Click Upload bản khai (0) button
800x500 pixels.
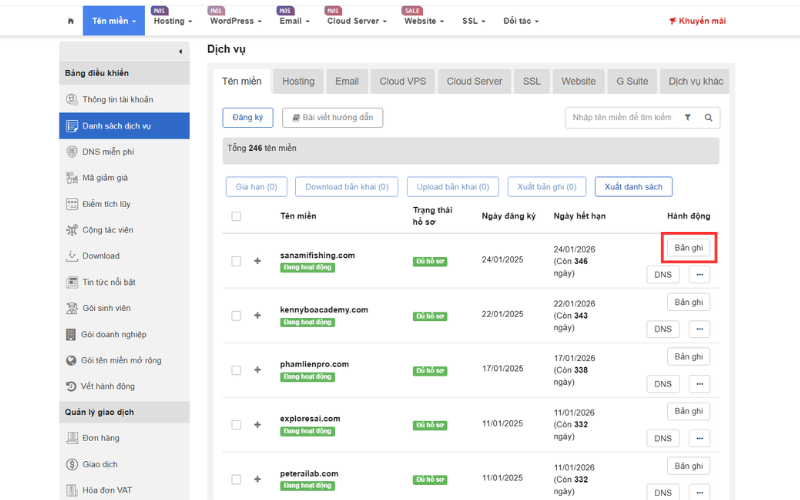453,187
